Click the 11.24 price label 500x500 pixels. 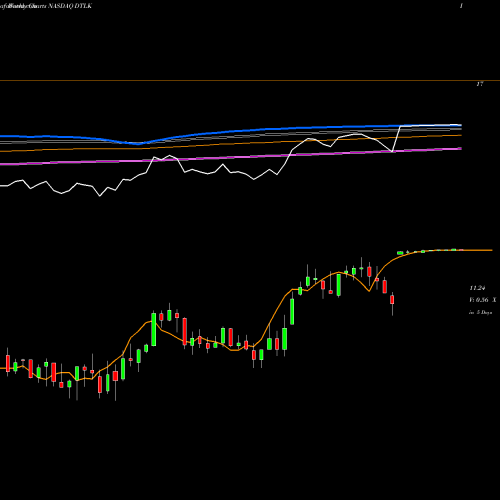pyautogui.click(x=477, y=288)
